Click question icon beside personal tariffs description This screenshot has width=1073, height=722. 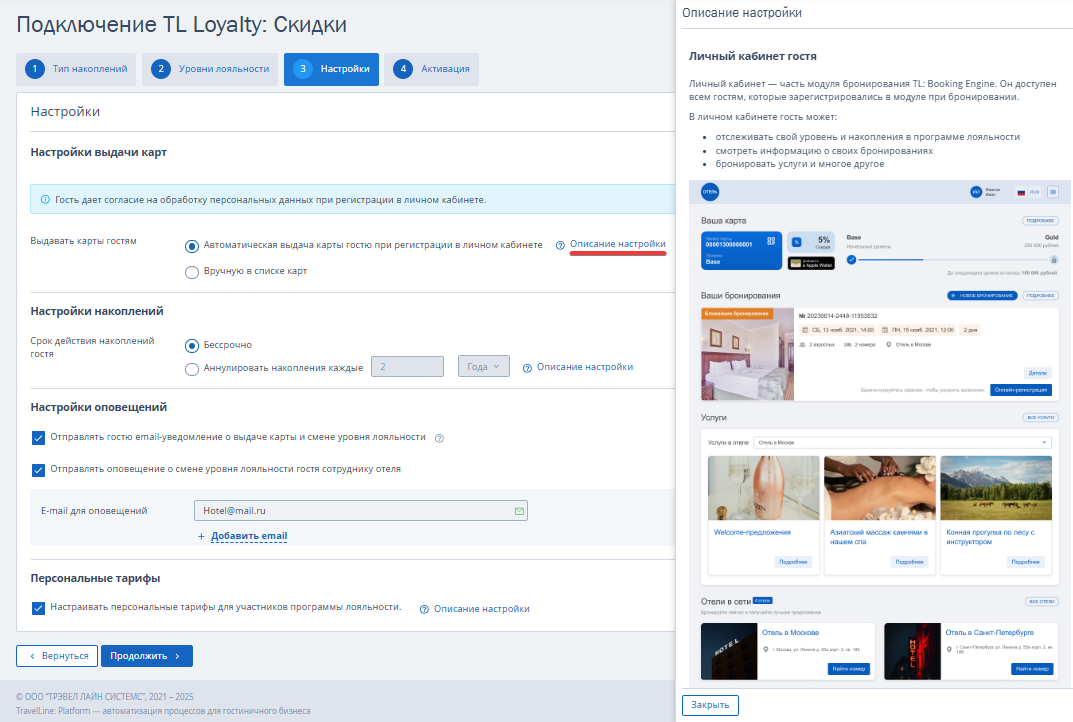click(x=424, y=609)
